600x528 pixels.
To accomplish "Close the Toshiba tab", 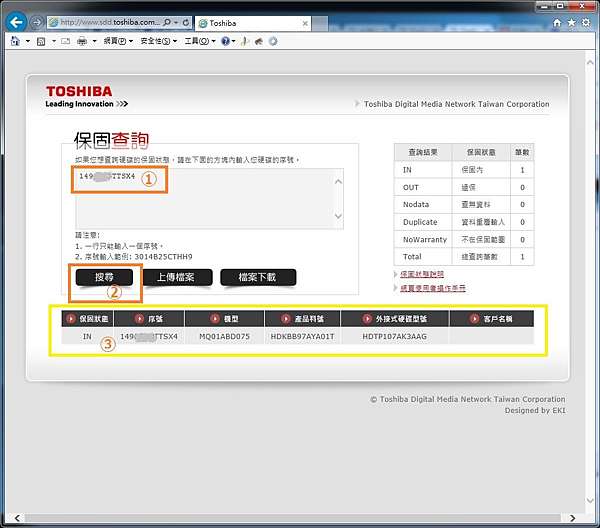I will pyautogui.click(x=305, y=23).
